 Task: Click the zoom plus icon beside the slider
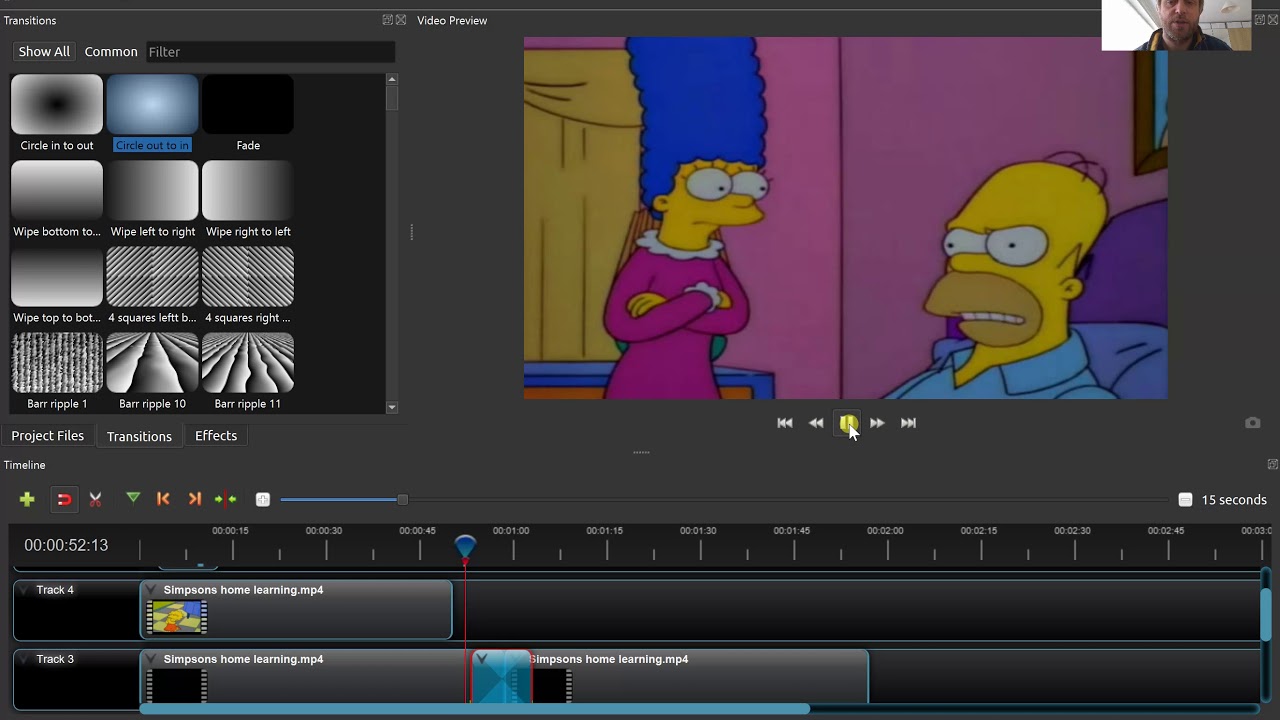263,499
